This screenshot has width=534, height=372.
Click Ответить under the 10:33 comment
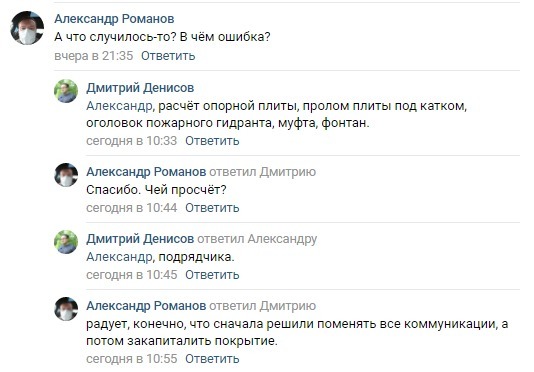212,141
